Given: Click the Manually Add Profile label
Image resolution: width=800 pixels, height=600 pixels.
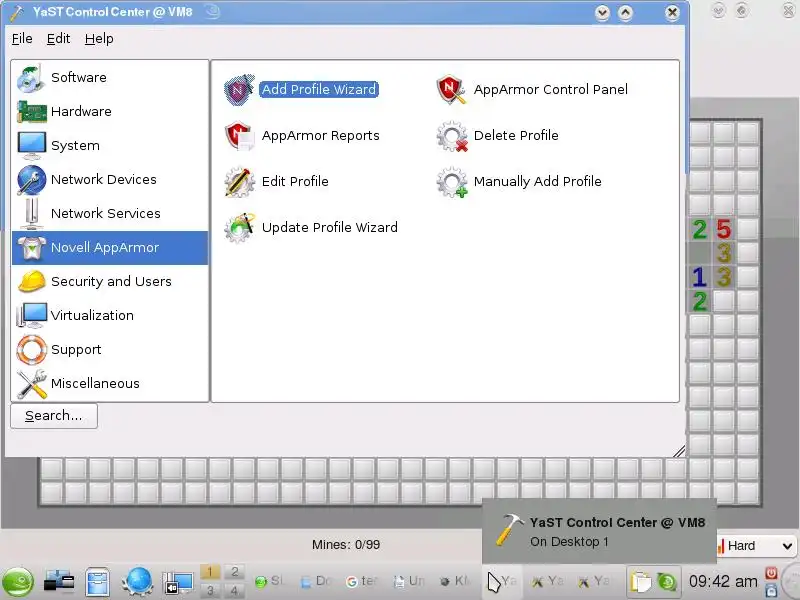Looking at the screenshot, I should coord(537,182).
